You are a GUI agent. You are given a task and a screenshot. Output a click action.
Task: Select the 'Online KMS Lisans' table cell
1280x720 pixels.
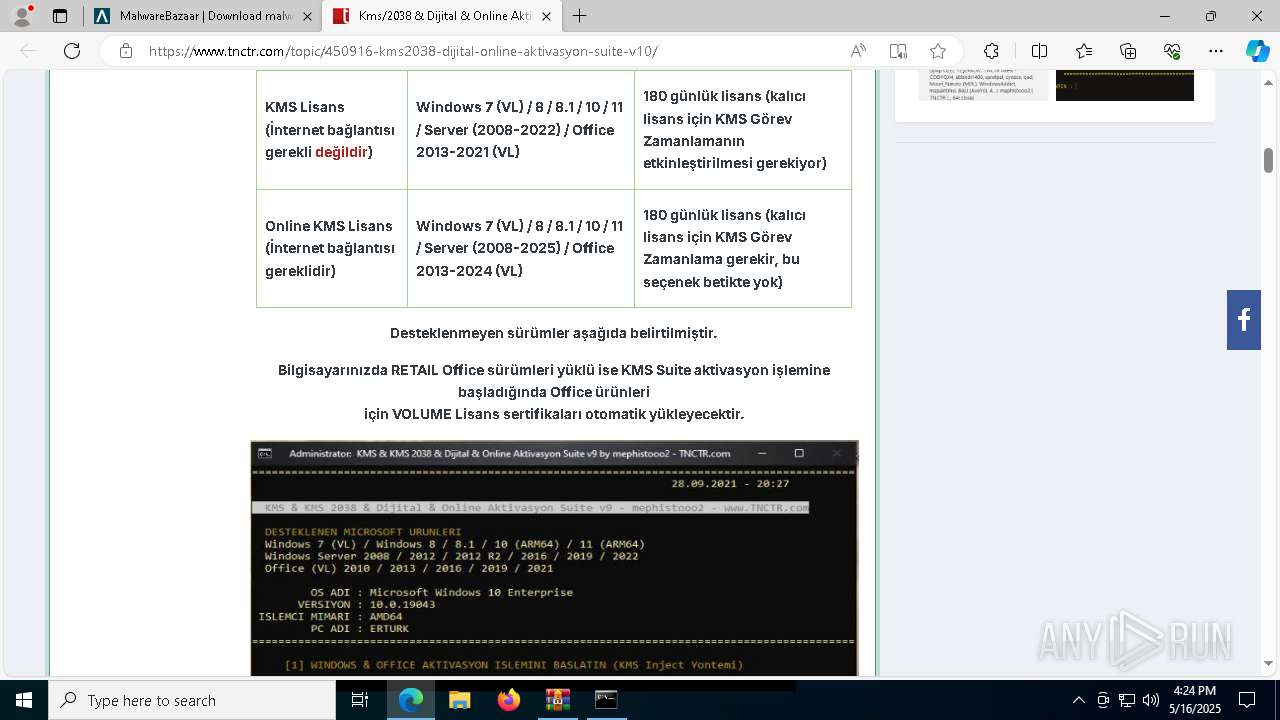coord(332,248)
